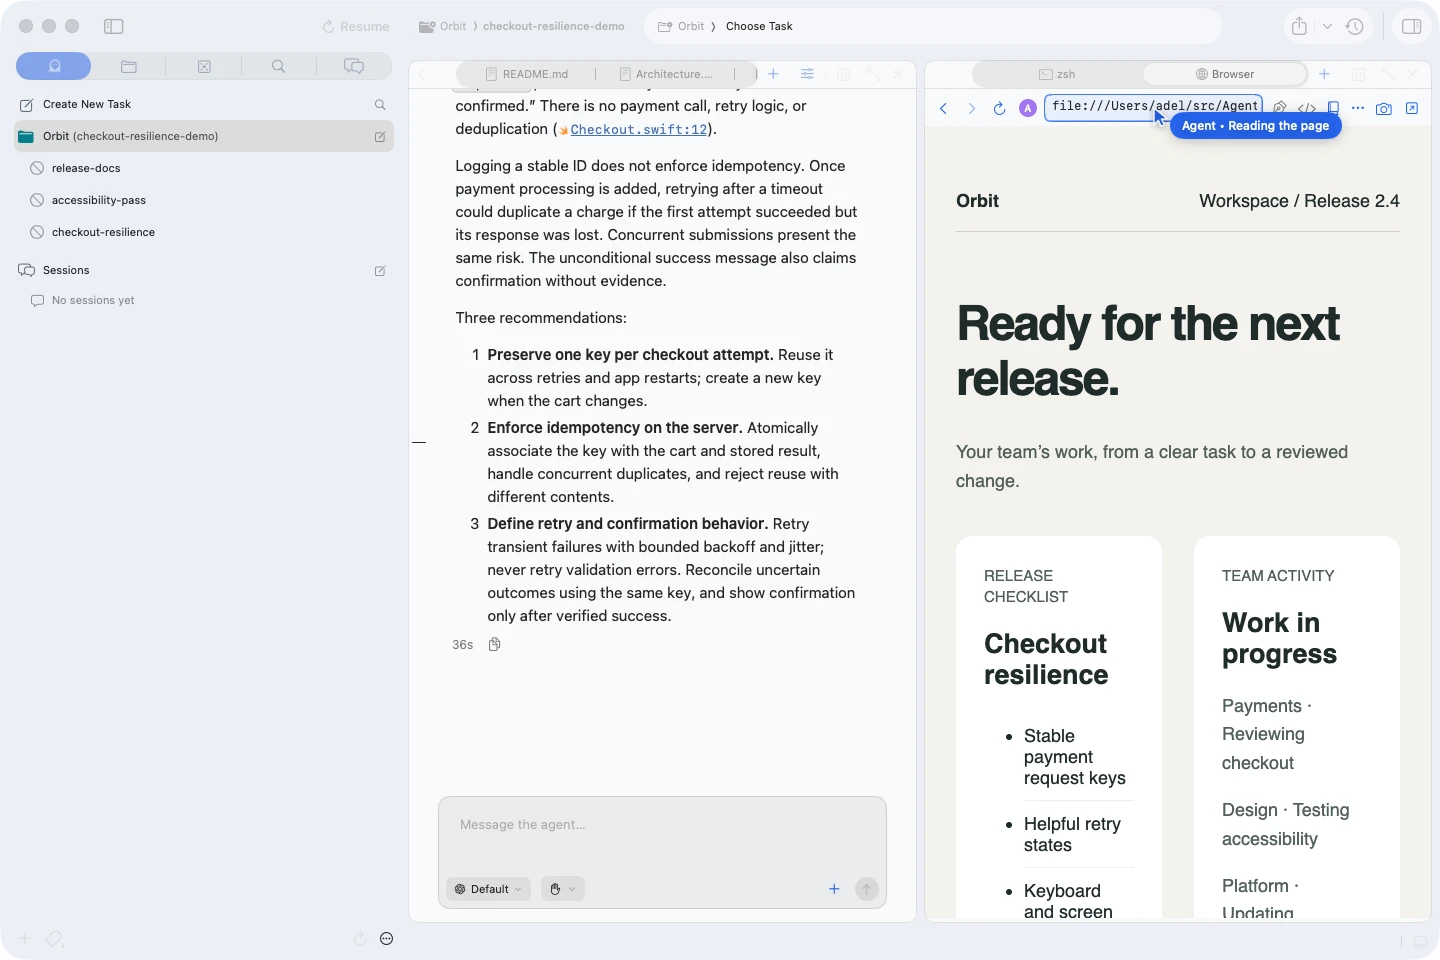Open the chat sessions sidebar tab

point(354,66)
